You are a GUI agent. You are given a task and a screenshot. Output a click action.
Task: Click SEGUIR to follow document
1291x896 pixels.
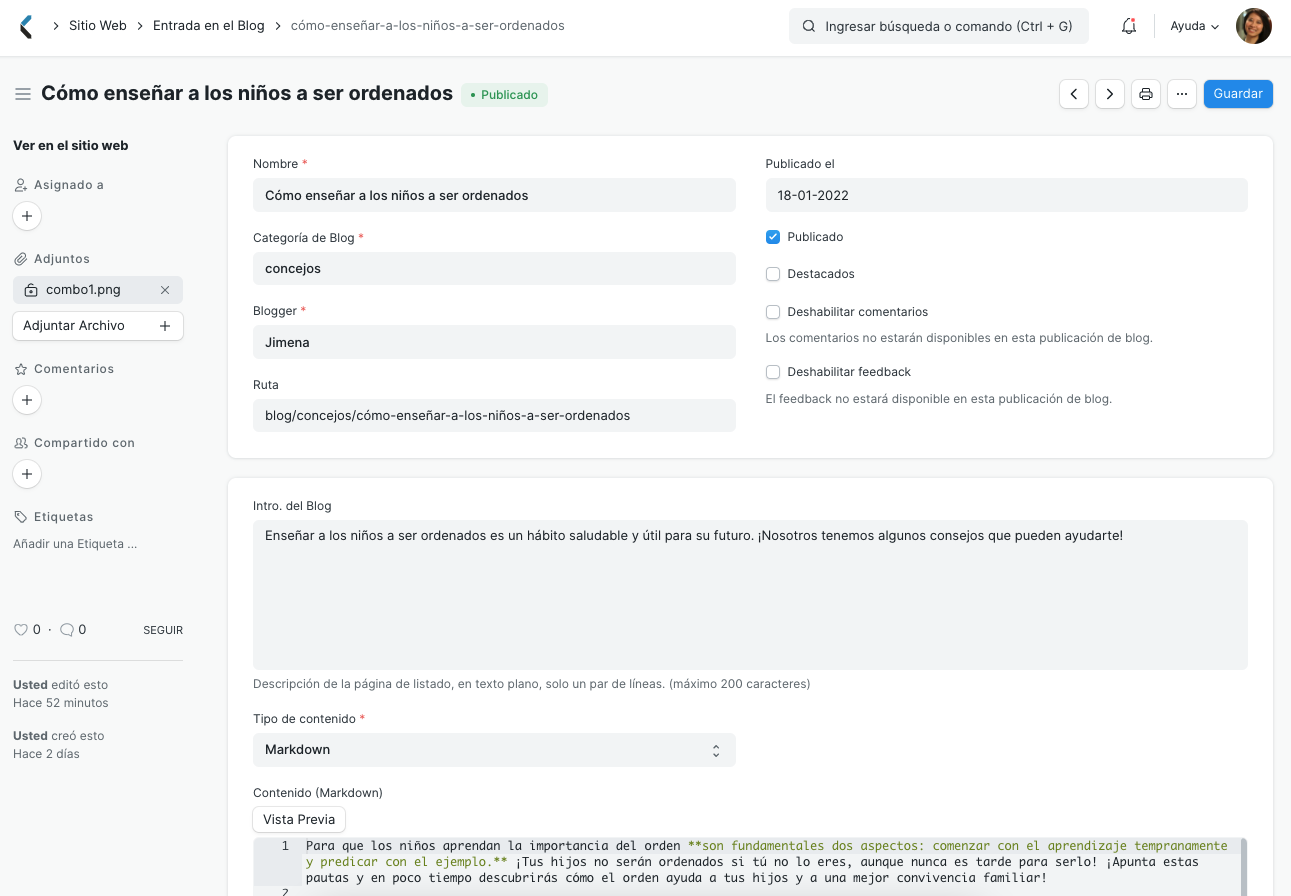163,630
